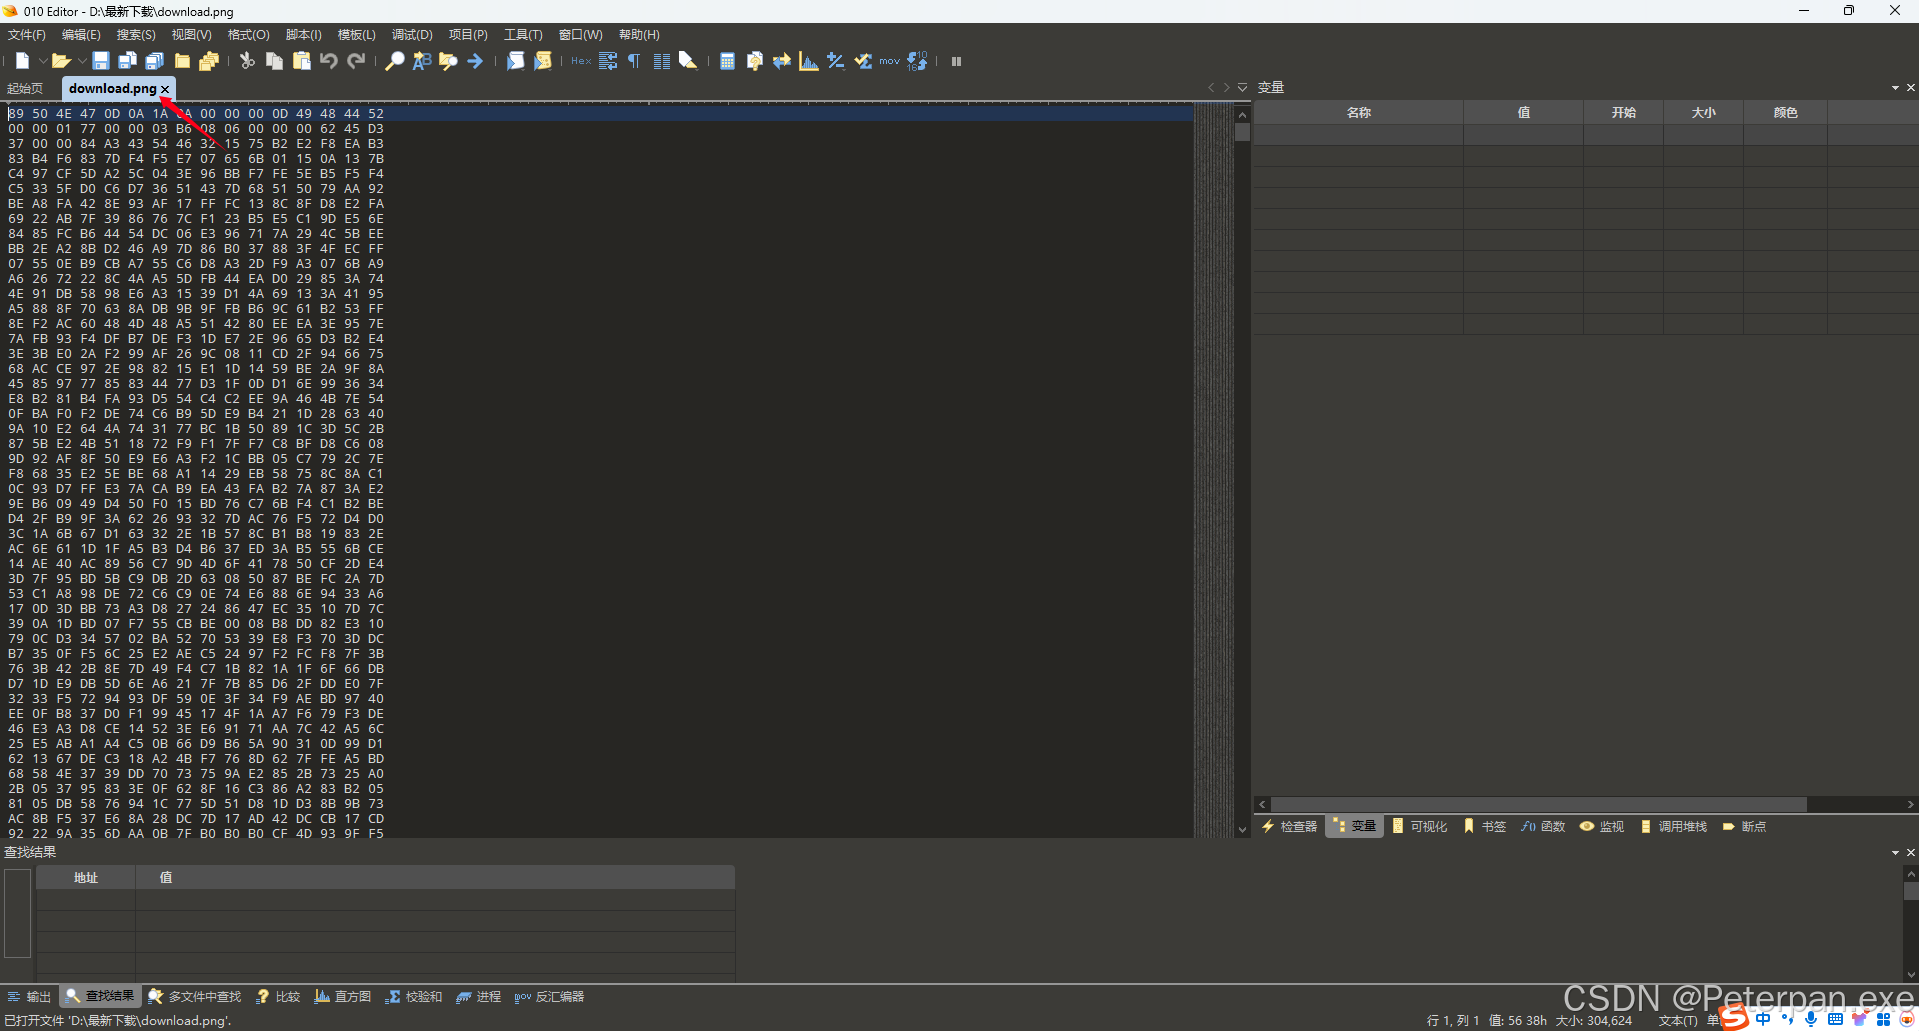This screenshot has width=1919, height=1031.
Task: Expand the Open file dropdown arrow
Action: point(81,62)
